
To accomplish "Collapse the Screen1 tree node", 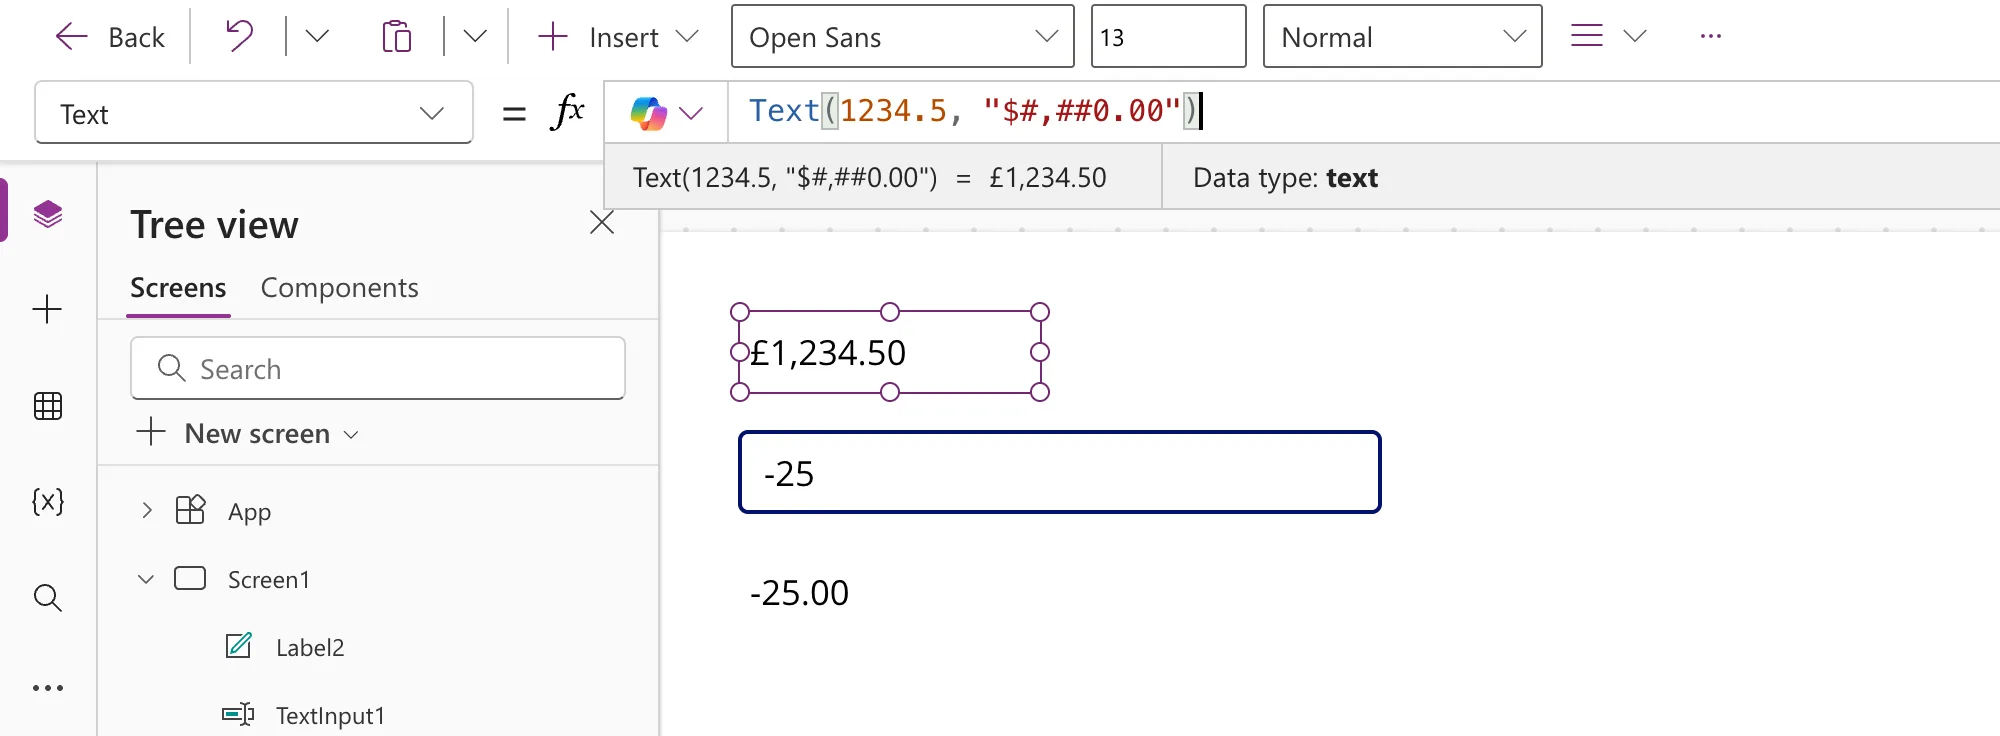I will [146, 579].
